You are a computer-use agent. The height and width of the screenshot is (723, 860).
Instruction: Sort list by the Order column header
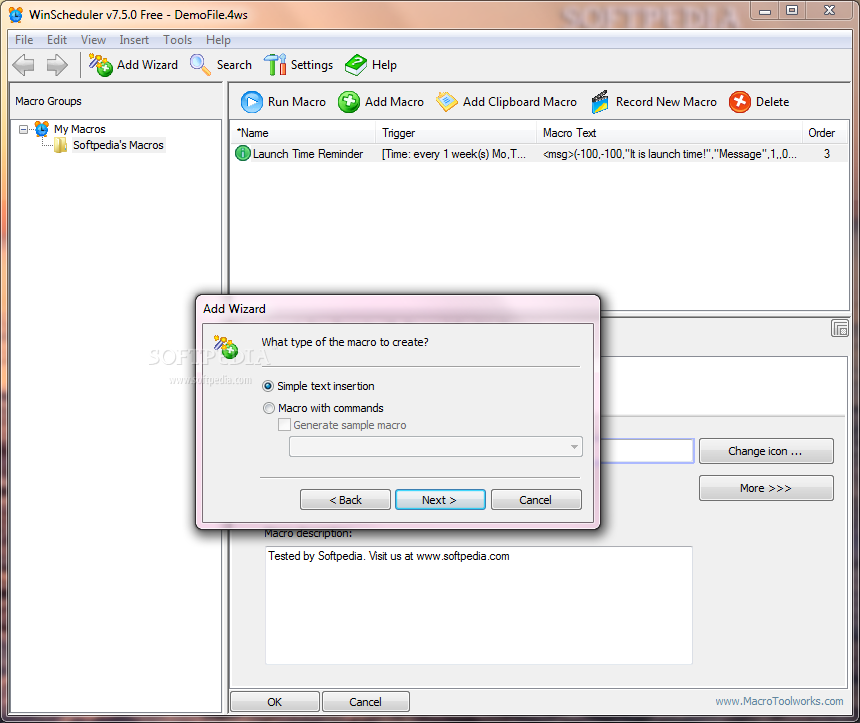[x=825, y=133]
